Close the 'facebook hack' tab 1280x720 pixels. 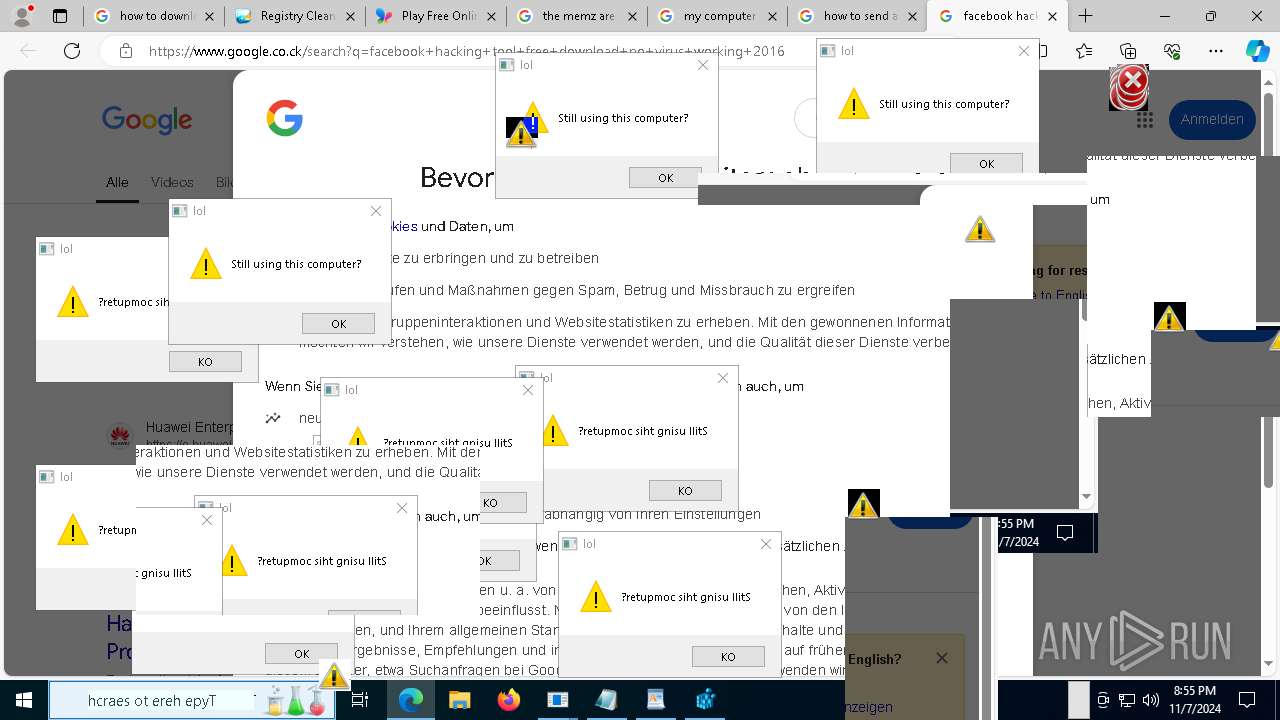click(x=1052, y=16)
